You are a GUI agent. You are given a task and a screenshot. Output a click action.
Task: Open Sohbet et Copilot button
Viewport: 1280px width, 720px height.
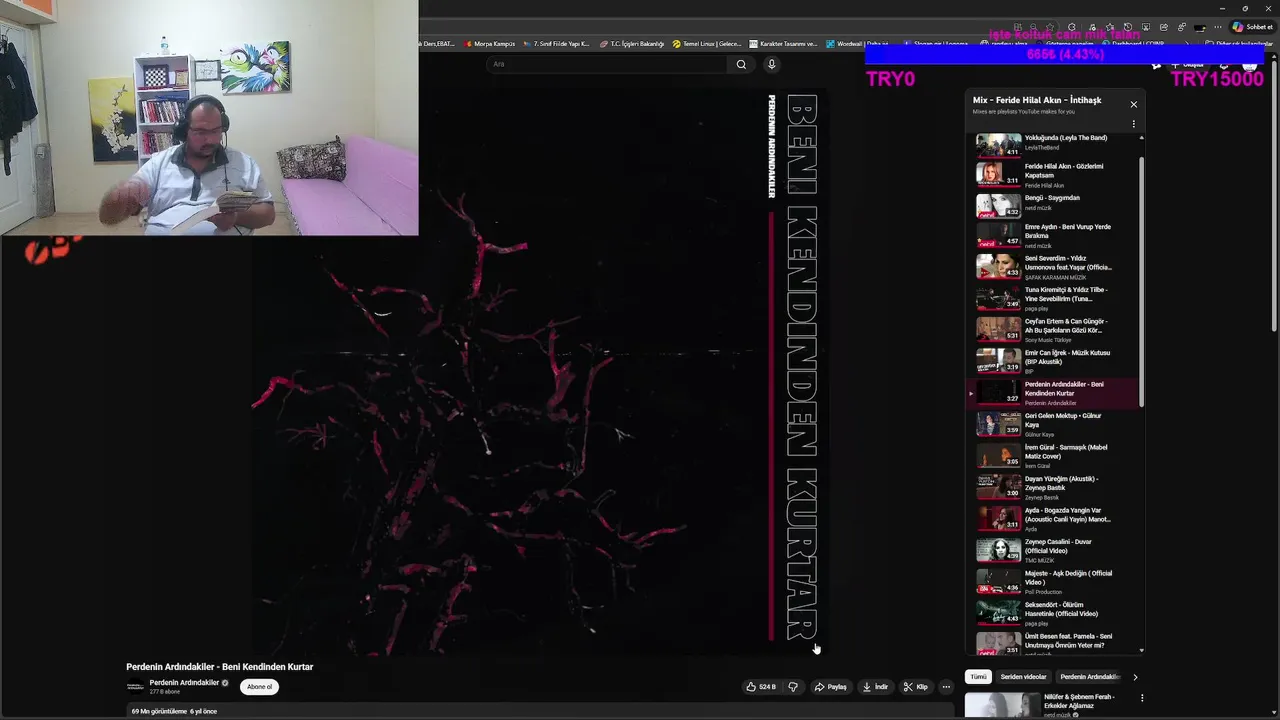[x=1253, y=27]
